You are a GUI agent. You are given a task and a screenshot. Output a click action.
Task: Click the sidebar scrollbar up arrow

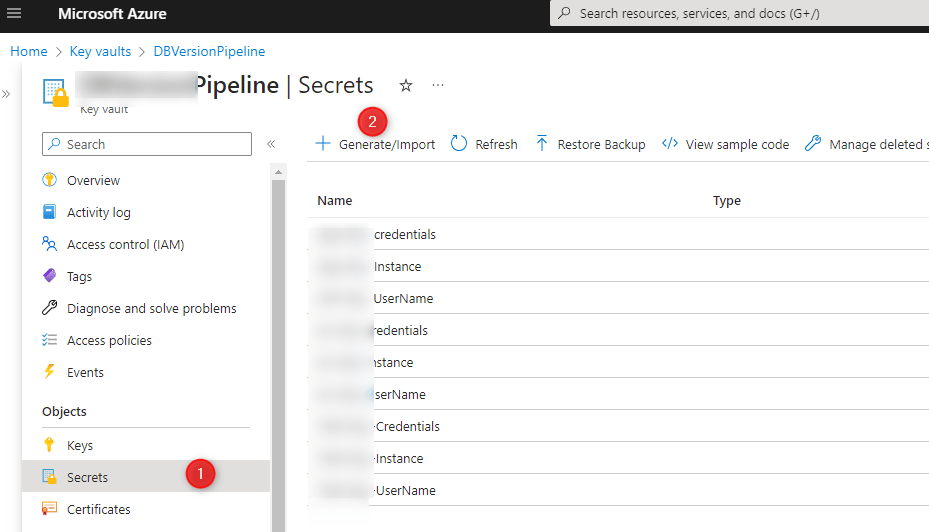(x=278, y=172)
